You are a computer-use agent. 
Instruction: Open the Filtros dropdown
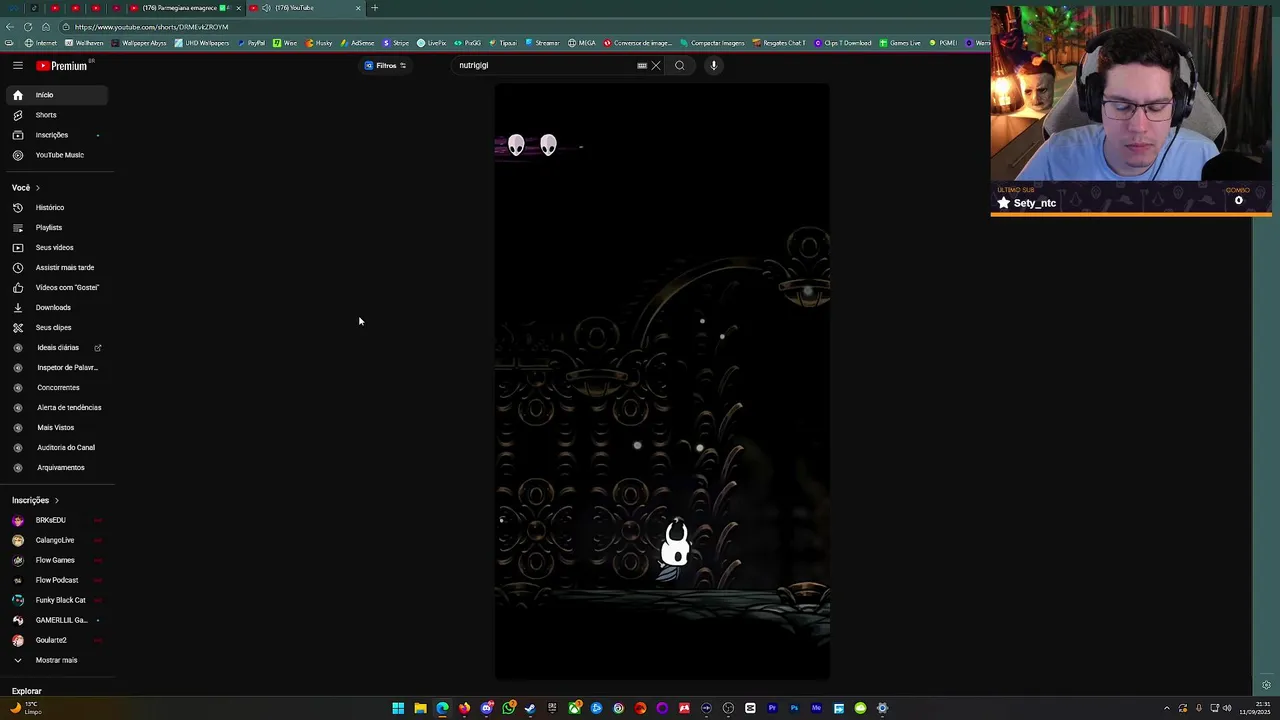[385, 65]
